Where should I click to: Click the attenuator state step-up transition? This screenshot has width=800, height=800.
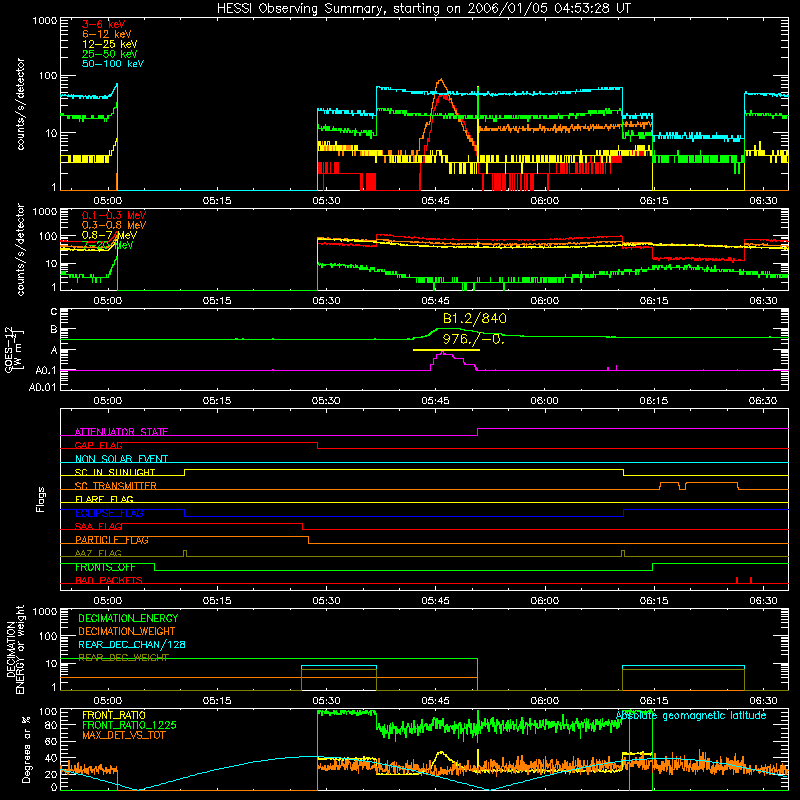(x=478, y=432)
